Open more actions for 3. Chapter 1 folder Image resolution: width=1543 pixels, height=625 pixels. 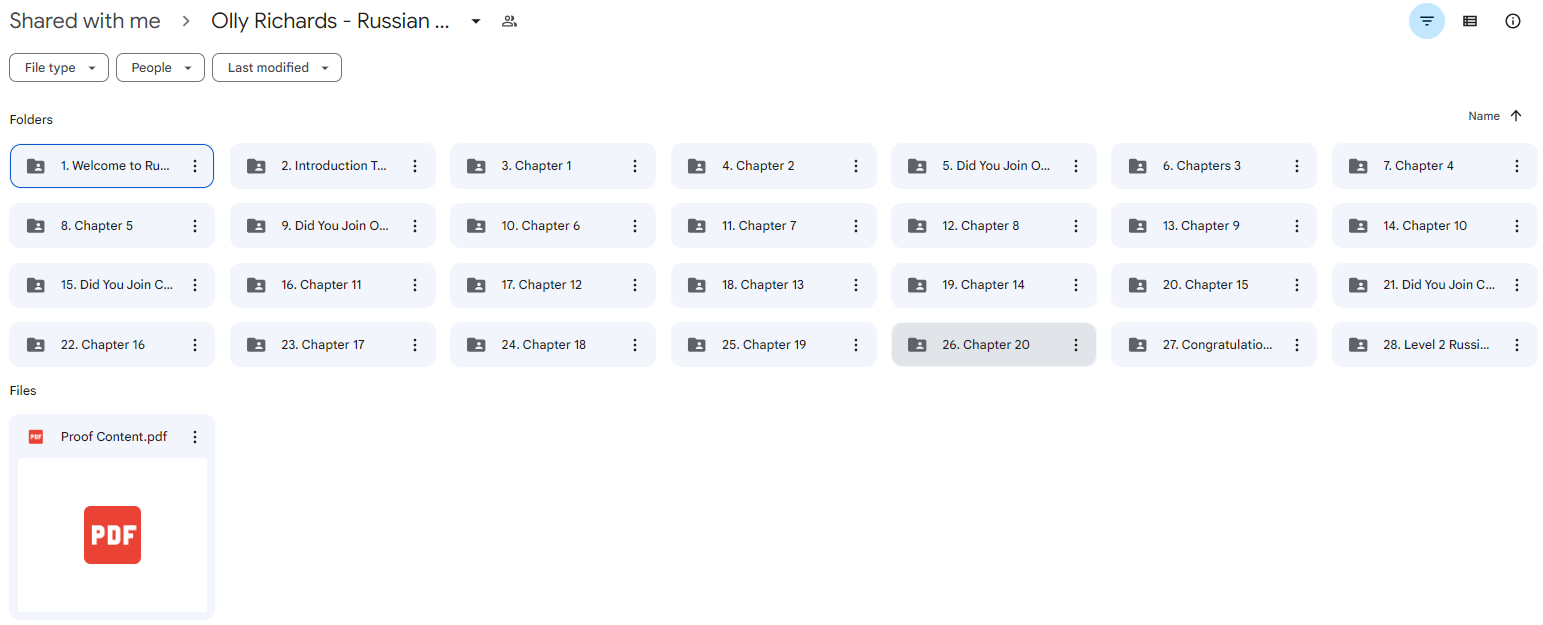point(635,166)
